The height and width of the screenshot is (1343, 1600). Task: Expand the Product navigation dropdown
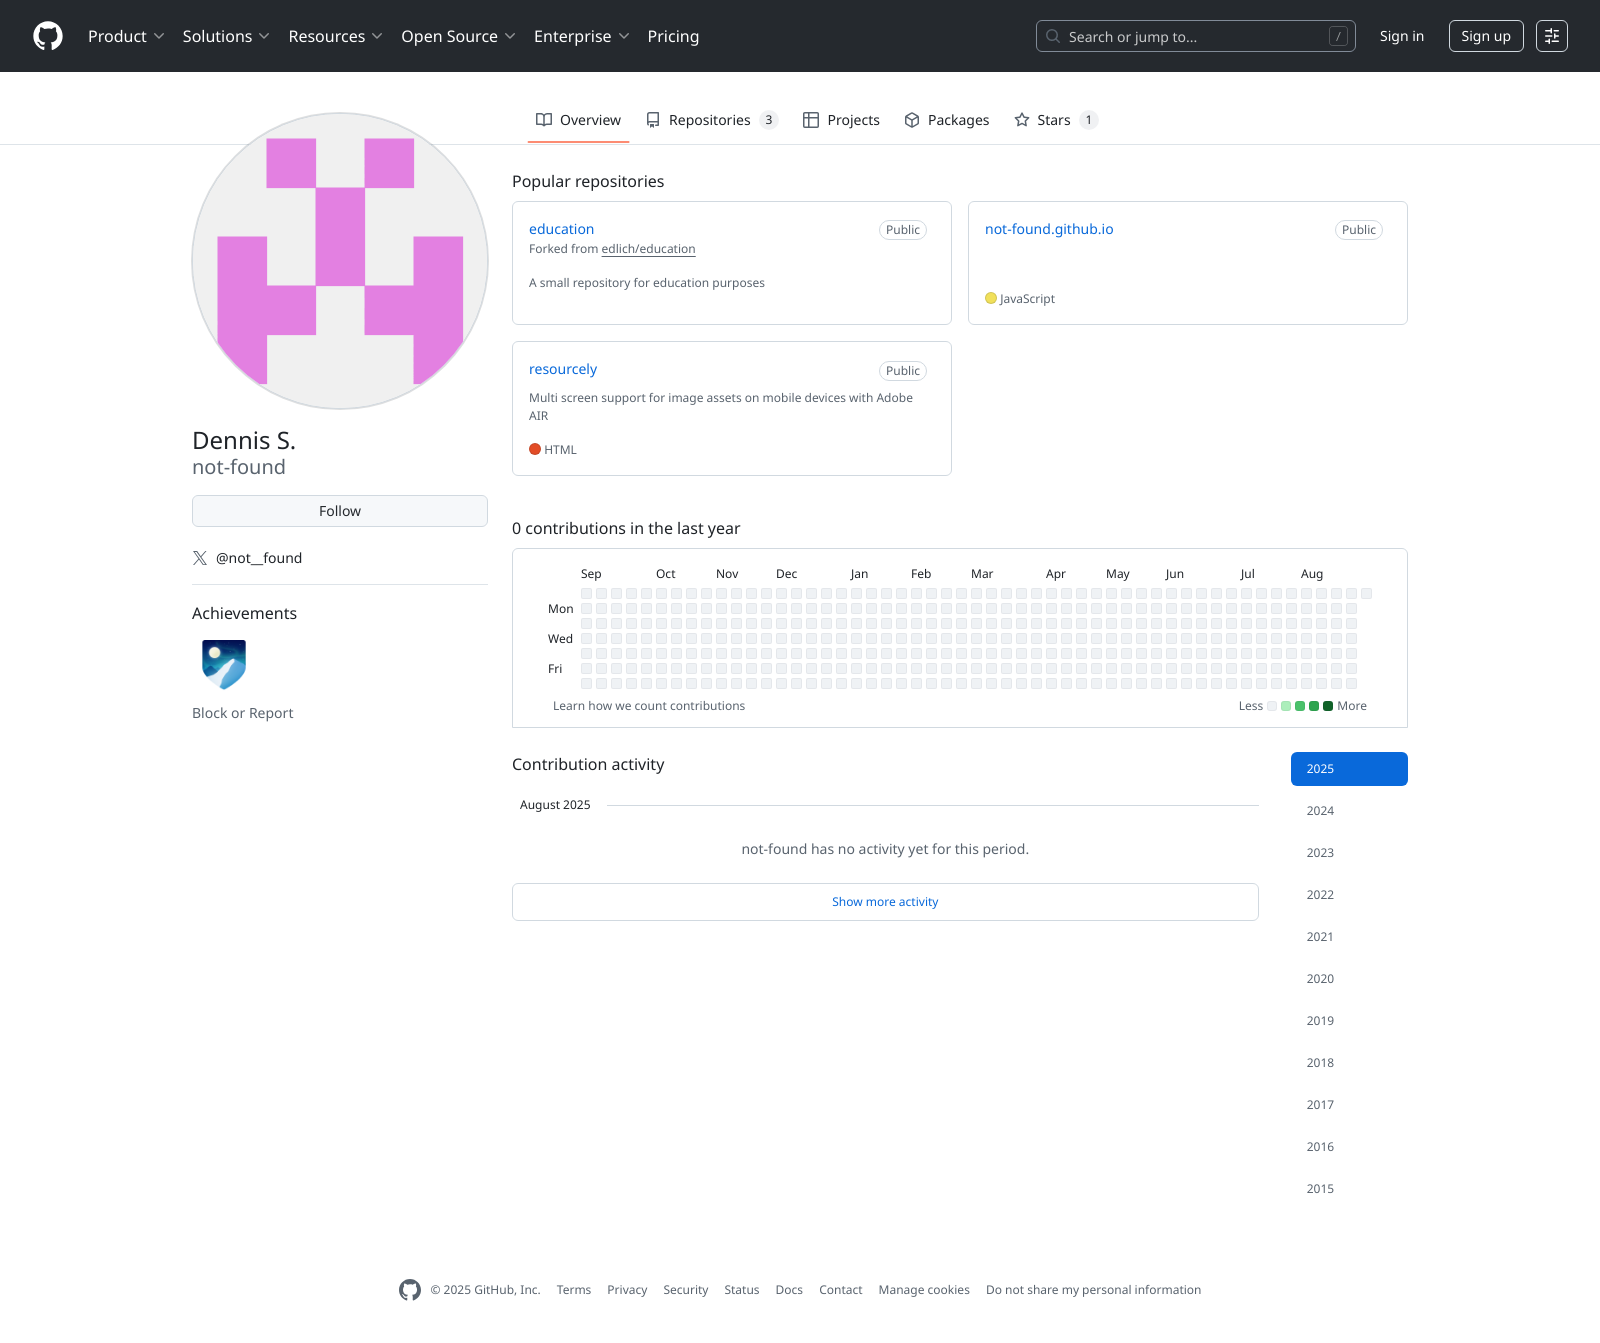[126, 36]
